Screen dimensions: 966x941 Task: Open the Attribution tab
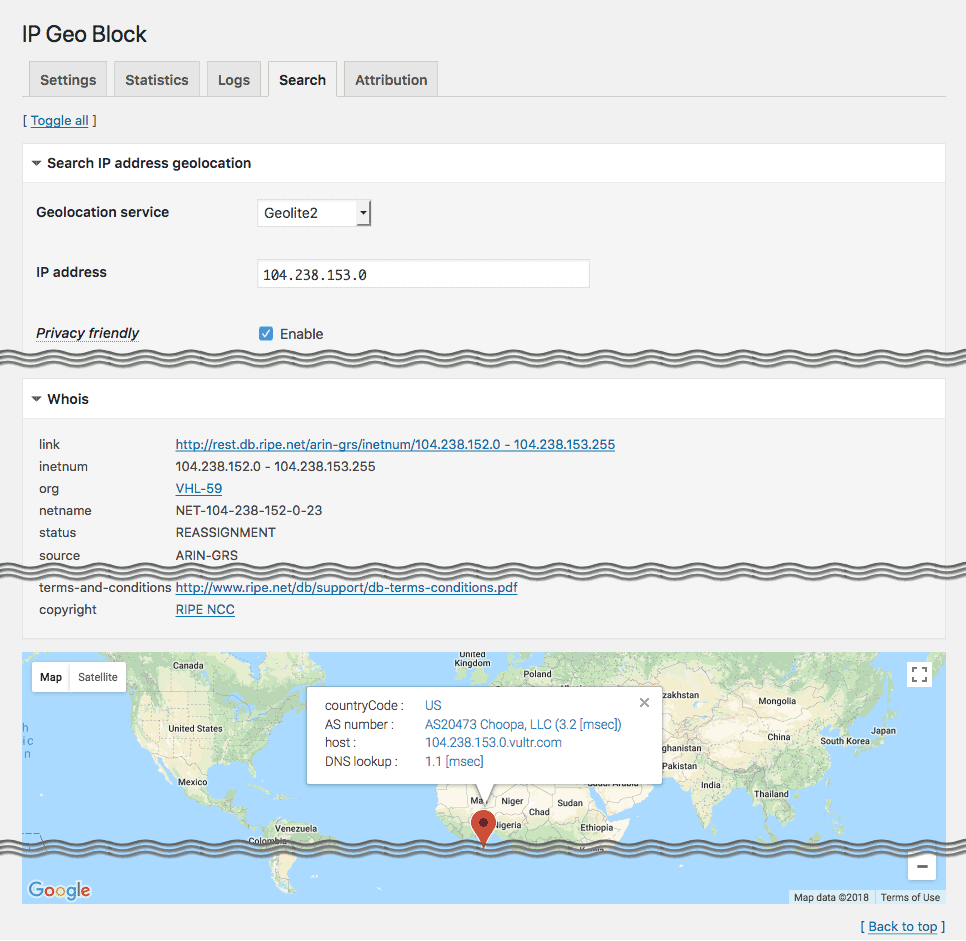391,80
